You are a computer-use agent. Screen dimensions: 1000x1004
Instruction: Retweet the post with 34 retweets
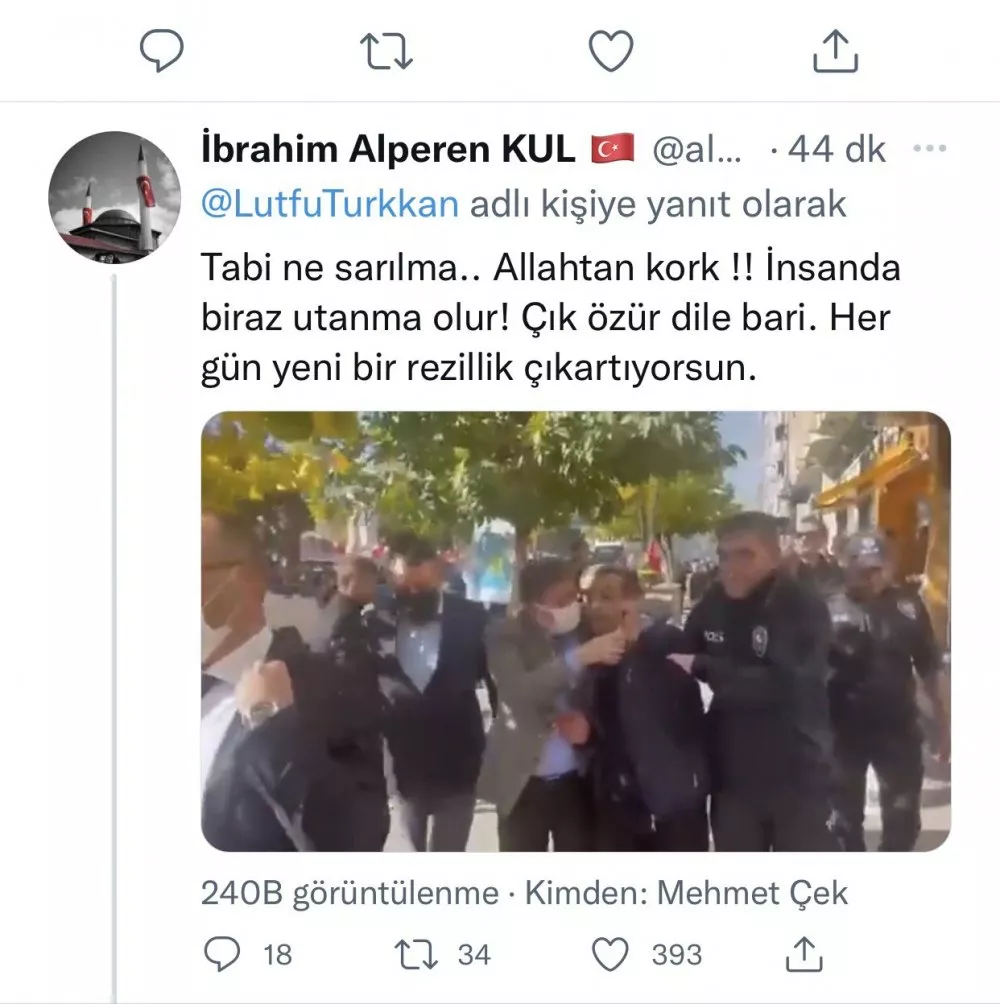tap(416, 955)
